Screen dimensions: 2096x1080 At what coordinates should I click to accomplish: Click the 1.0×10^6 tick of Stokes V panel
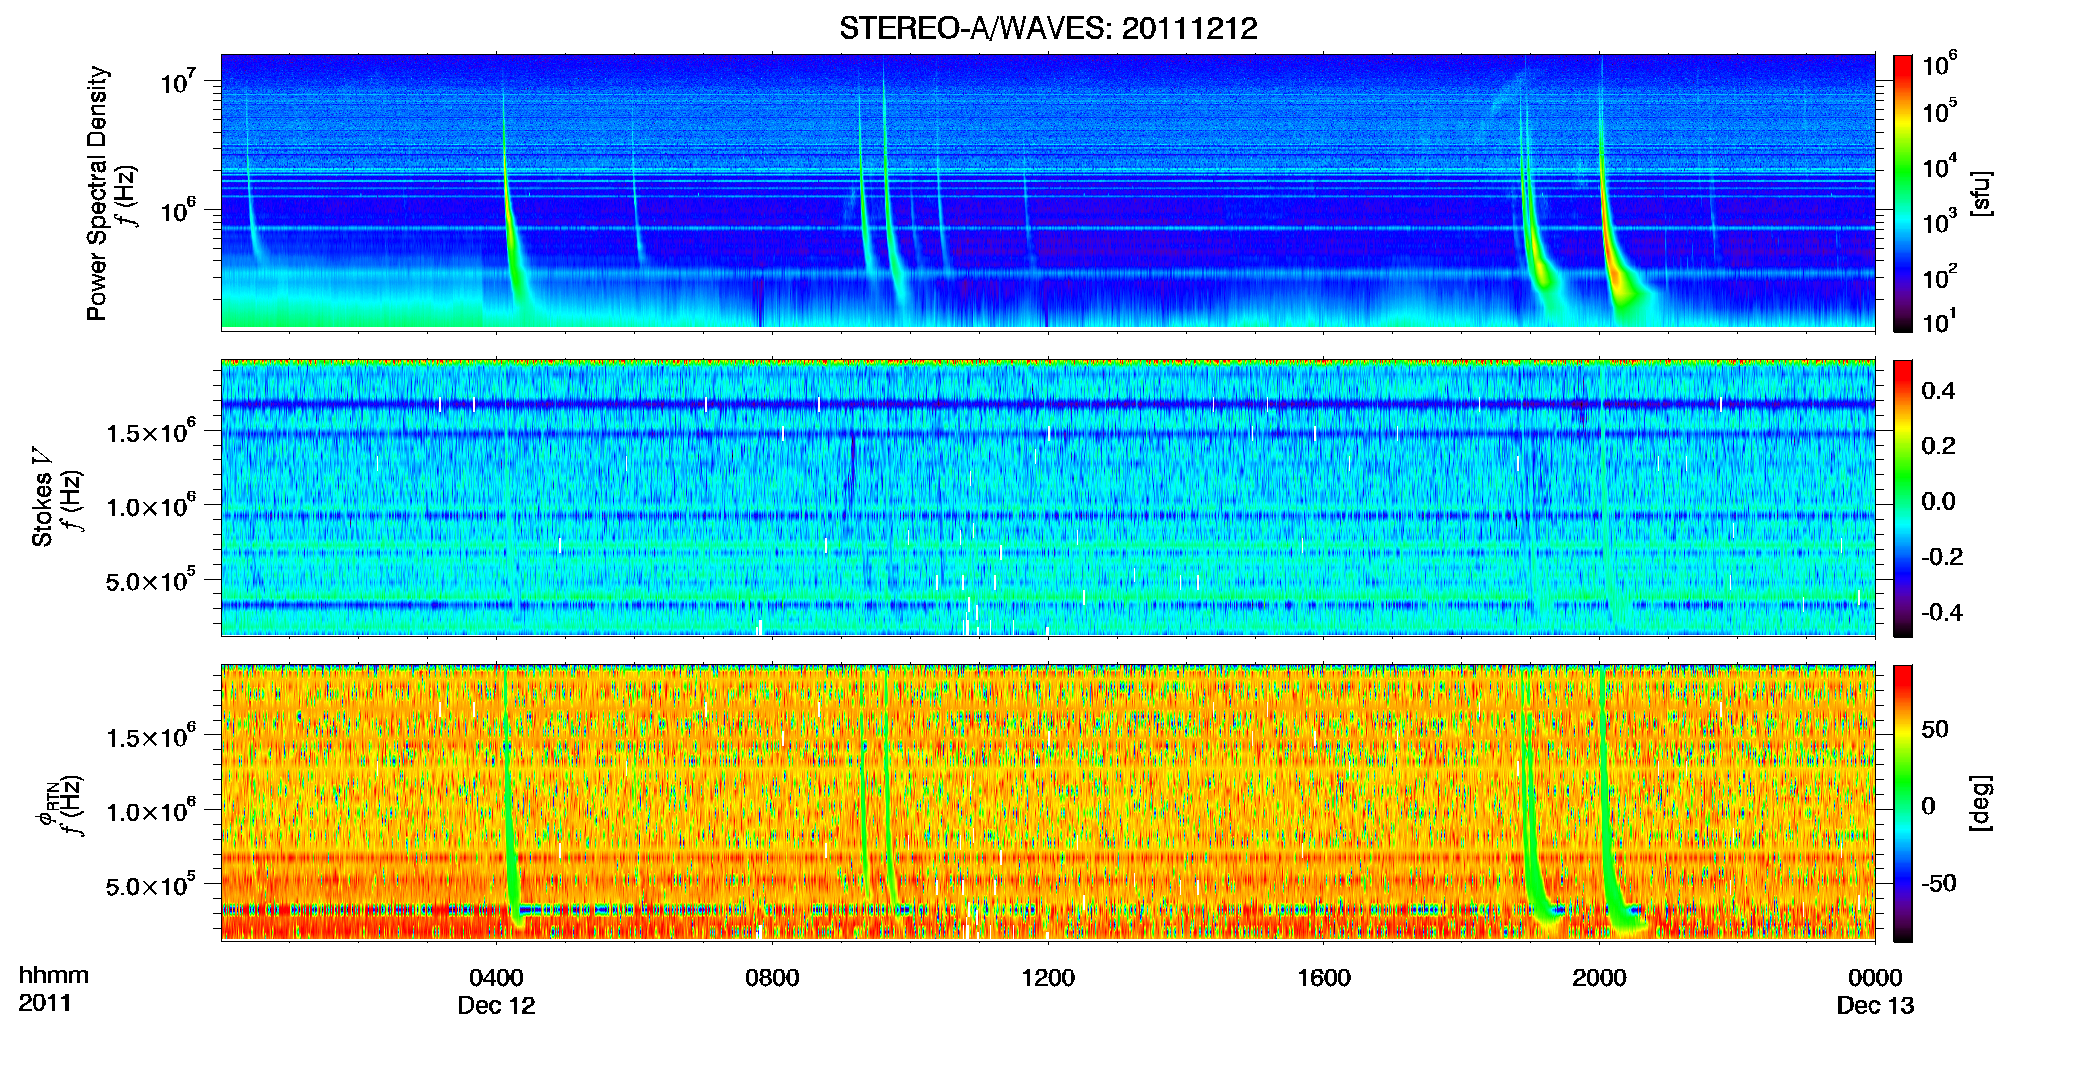click(x=150, y=506)
